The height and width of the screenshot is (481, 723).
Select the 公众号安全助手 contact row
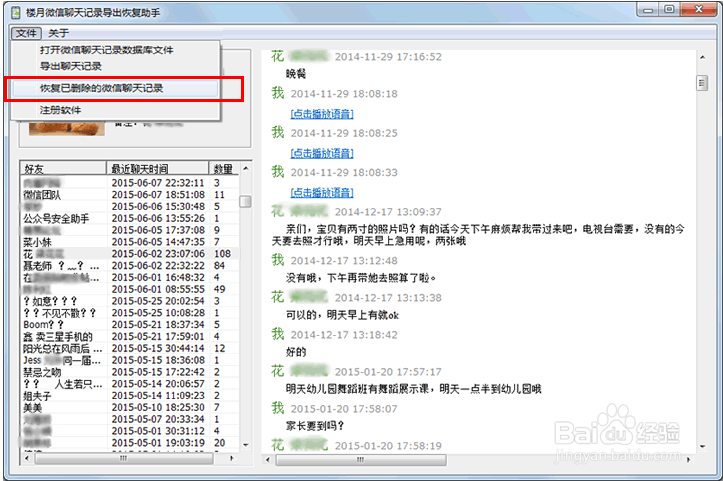click(x=130, y=219)
